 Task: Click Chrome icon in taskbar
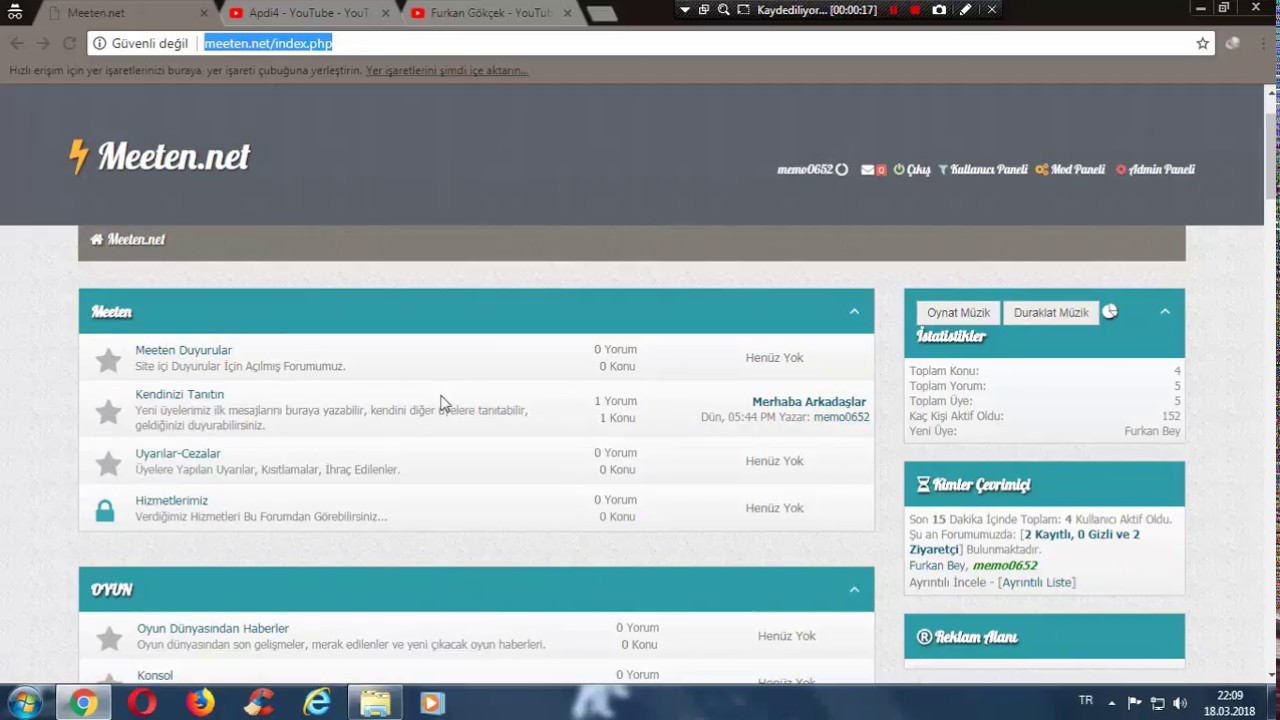point(84,703)
